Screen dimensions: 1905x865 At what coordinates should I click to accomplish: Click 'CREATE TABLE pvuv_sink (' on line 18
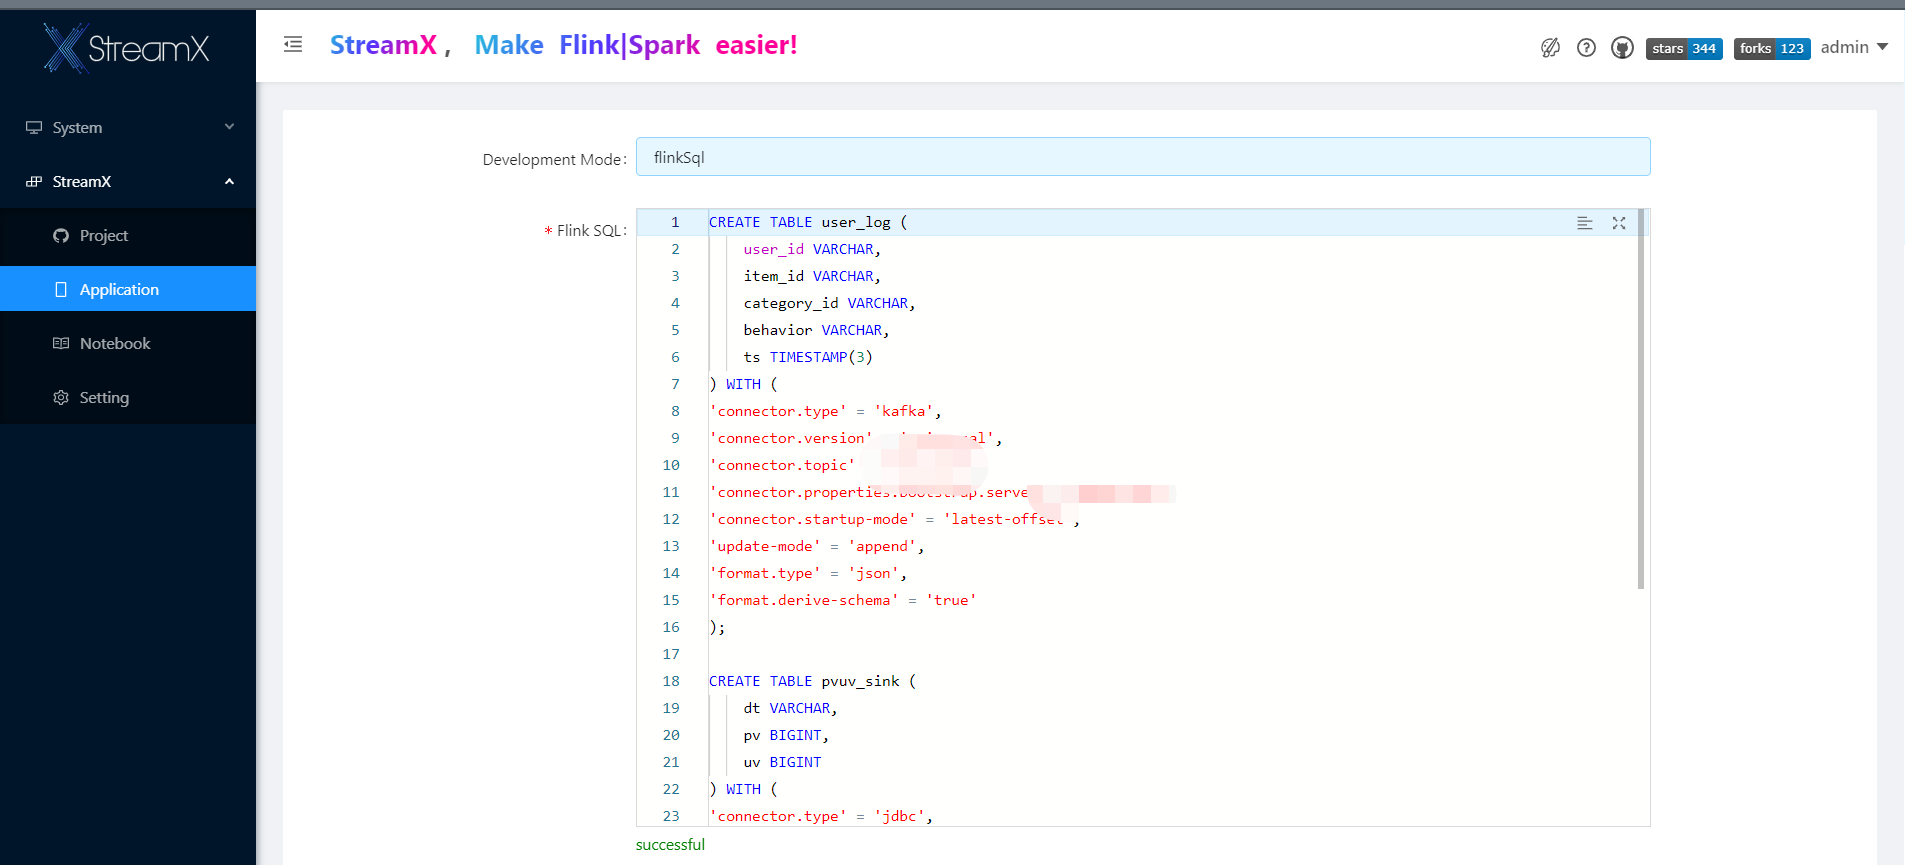pos(812,681)
